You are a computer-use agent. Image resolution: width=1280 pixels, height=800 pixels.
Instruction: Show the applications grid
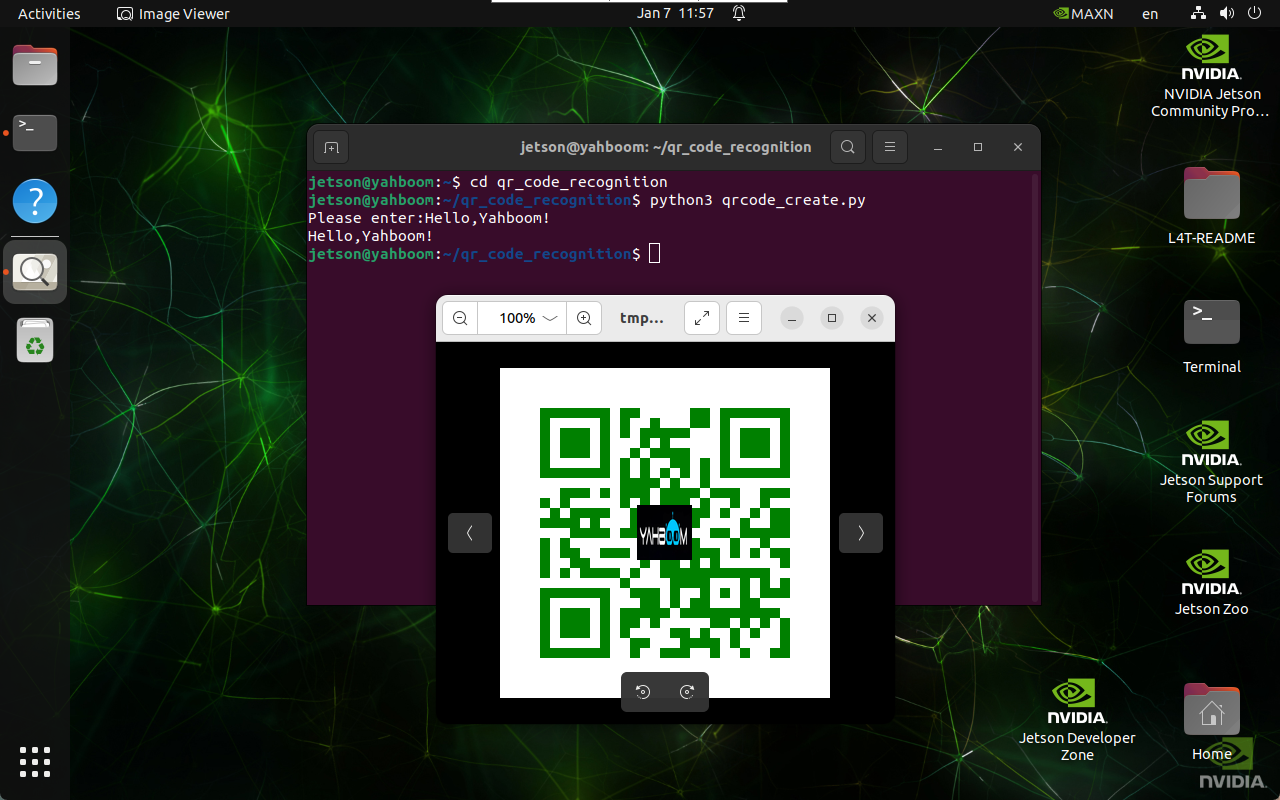point(35,761)
